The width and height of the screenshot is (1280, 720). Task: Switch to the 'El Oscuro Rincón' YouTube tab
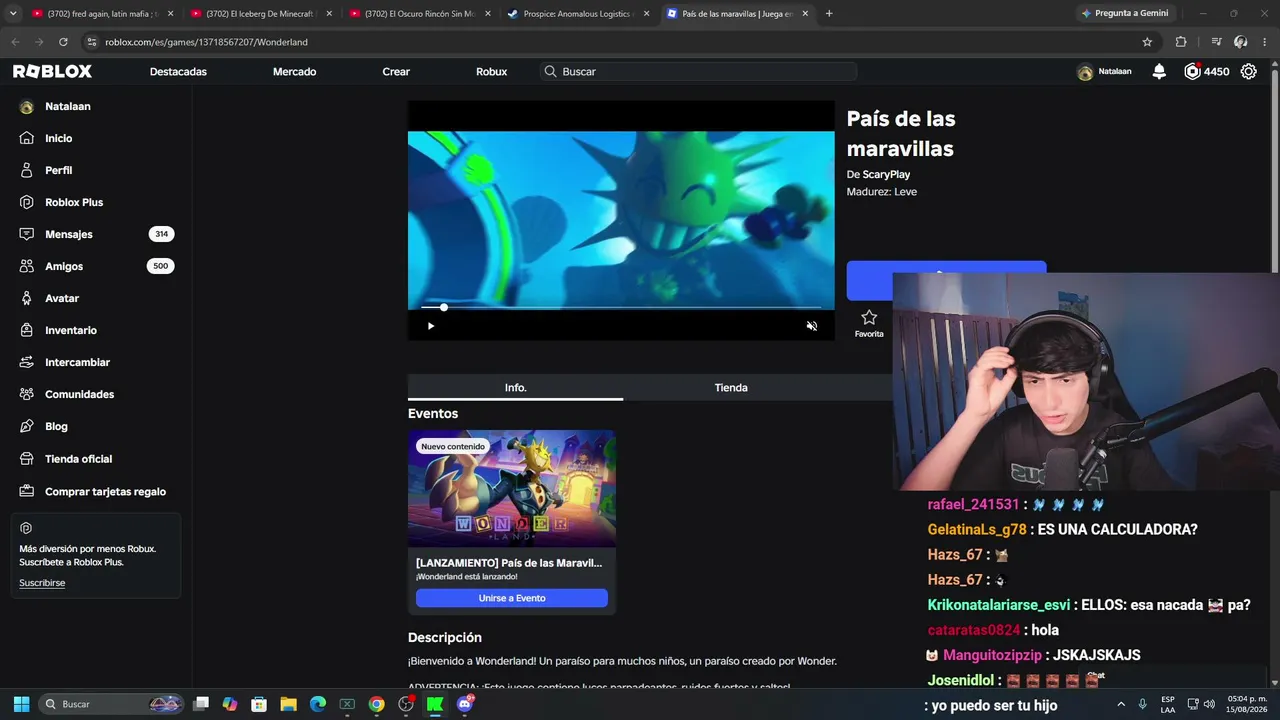[x=419, y=14]
